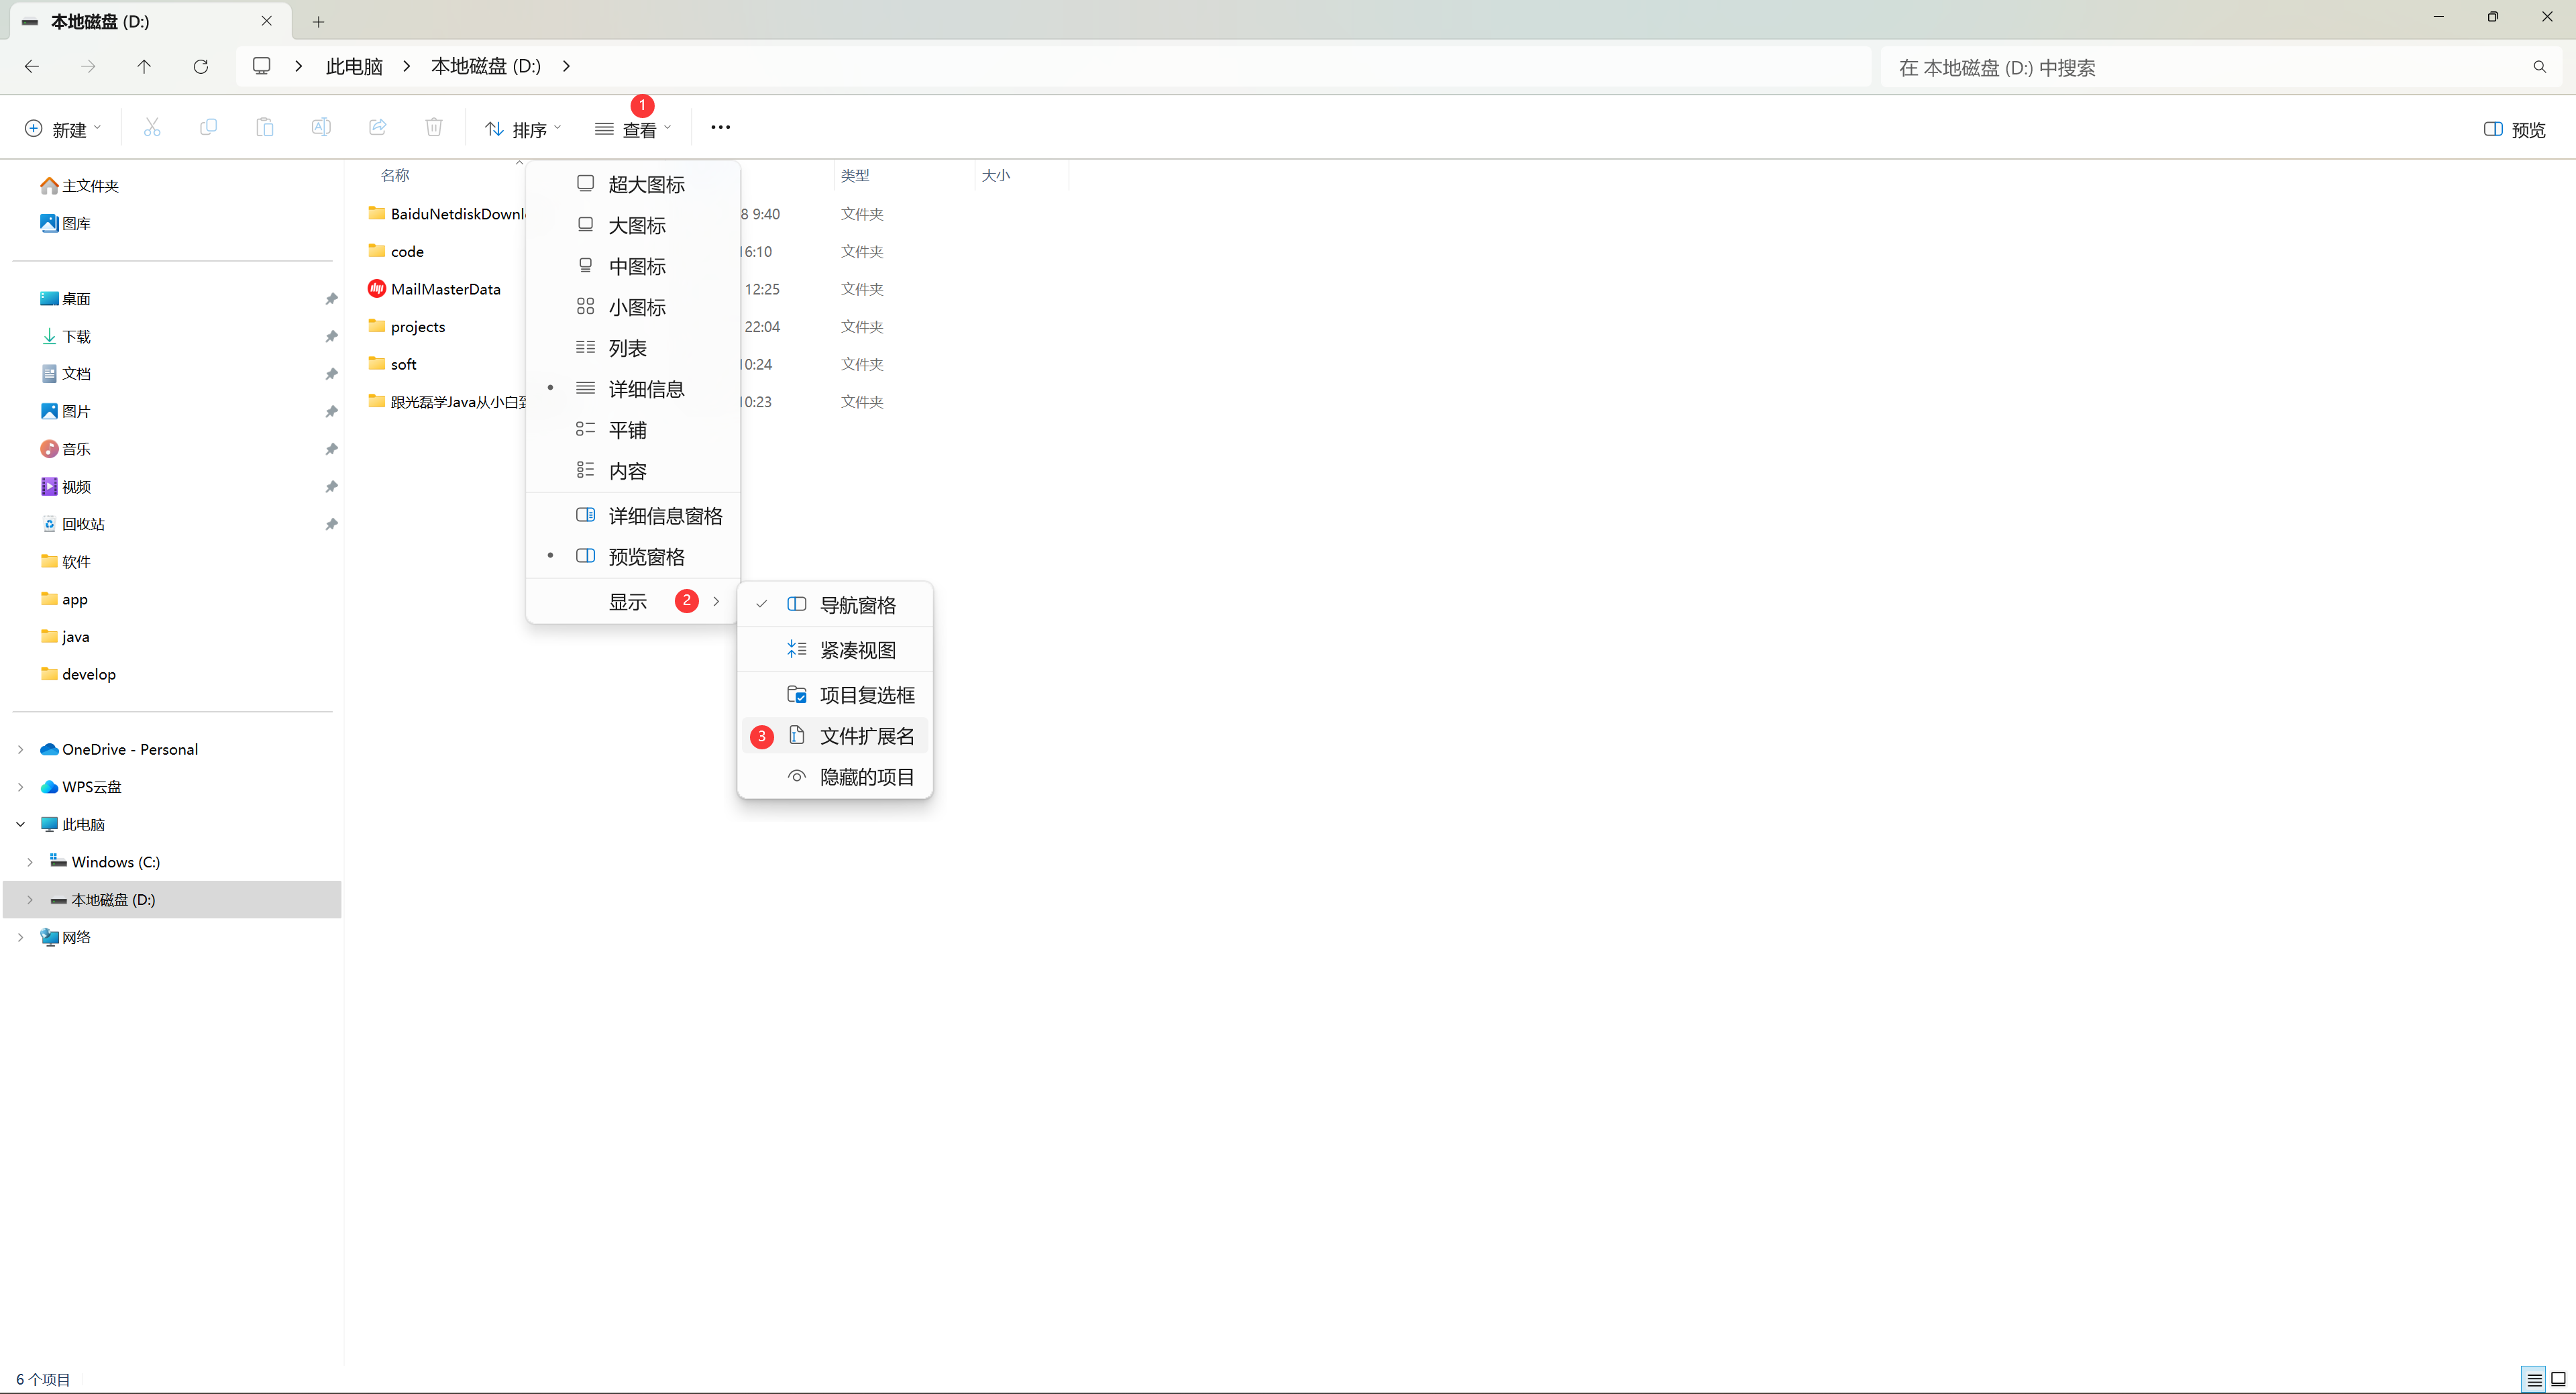This screenshot has height=1394, width=2576.
Task: Expand Windows (C:) drive node
Action: tap(30, 862)
